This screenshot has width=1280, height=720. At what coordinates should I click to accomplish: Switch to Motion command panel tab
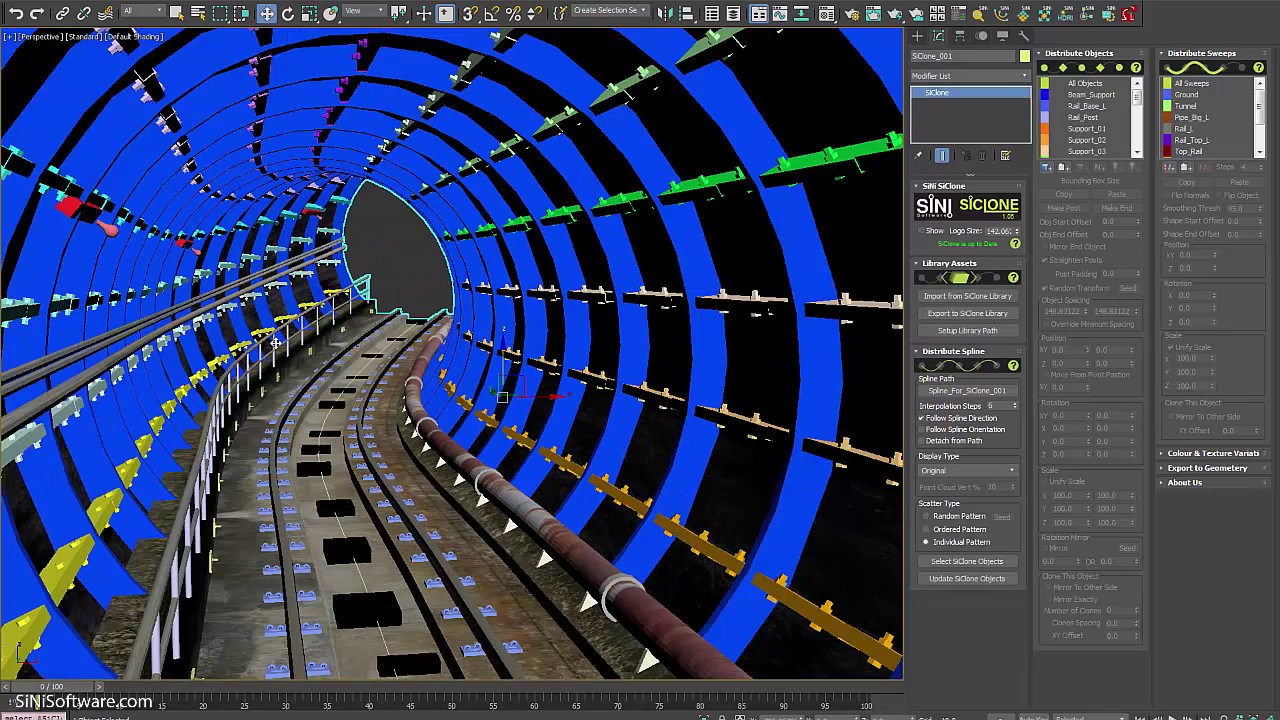pos(981,36)
